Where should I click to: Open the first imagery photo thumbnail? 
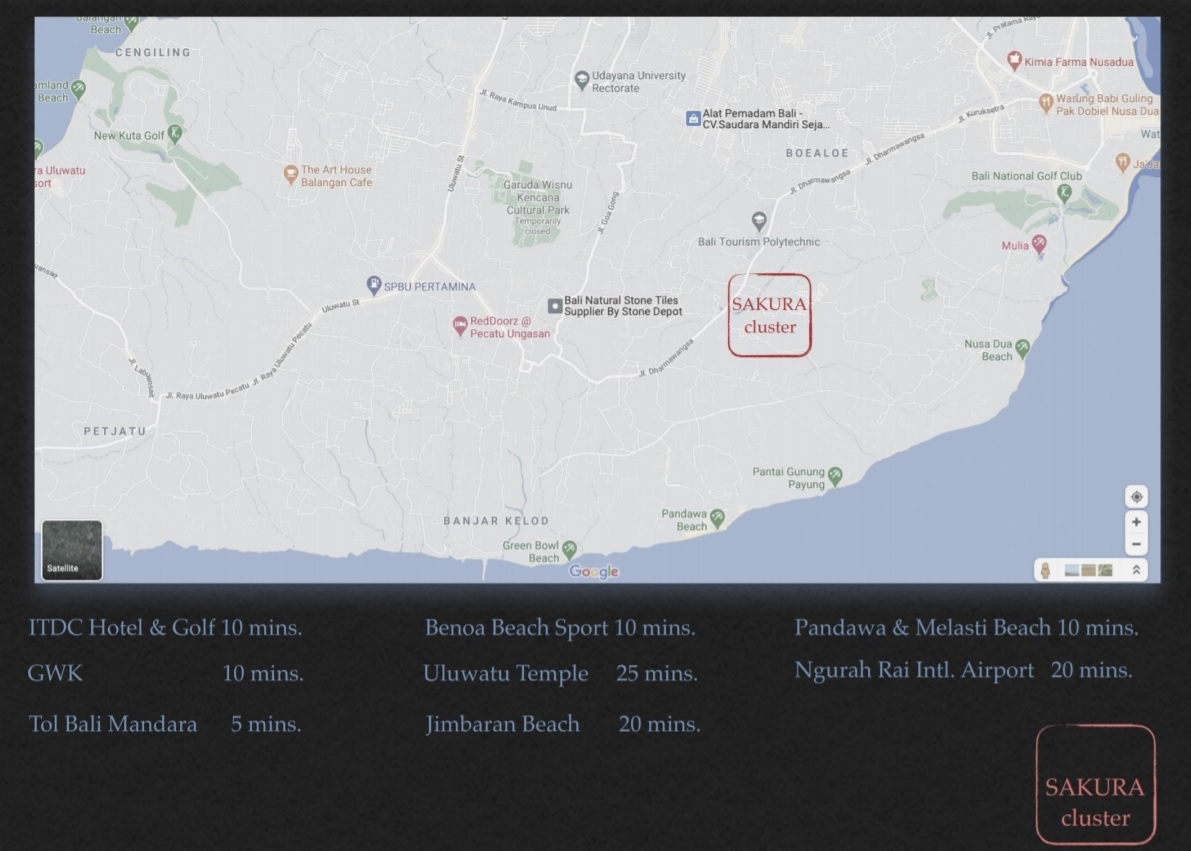(x=1072, y=570)
